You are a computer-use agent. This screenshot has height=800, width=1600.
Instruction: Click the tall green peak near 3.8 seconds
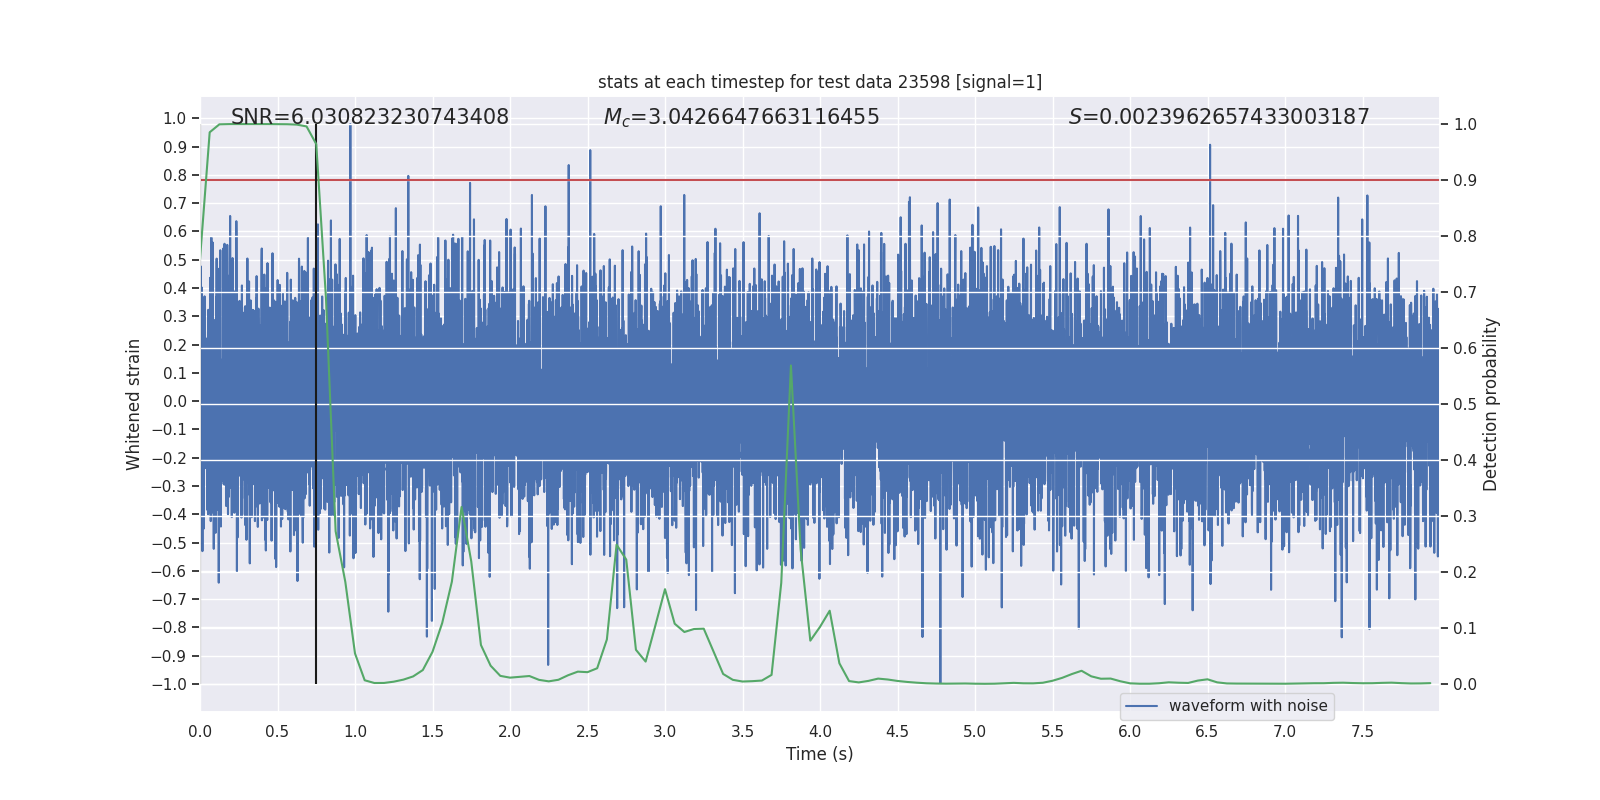tap(791, 367)
